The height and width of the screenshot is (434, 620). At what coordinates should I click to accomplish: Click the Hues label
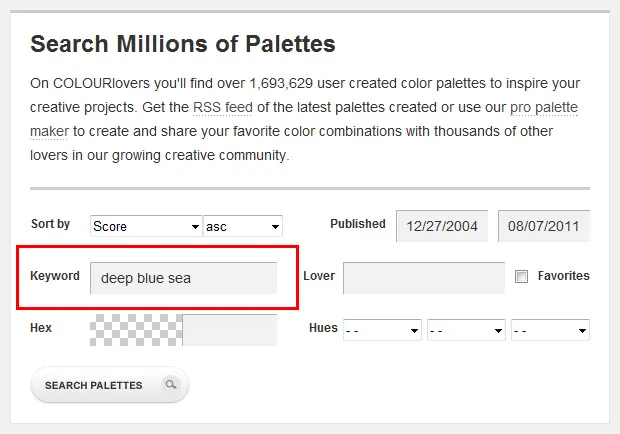323,328
